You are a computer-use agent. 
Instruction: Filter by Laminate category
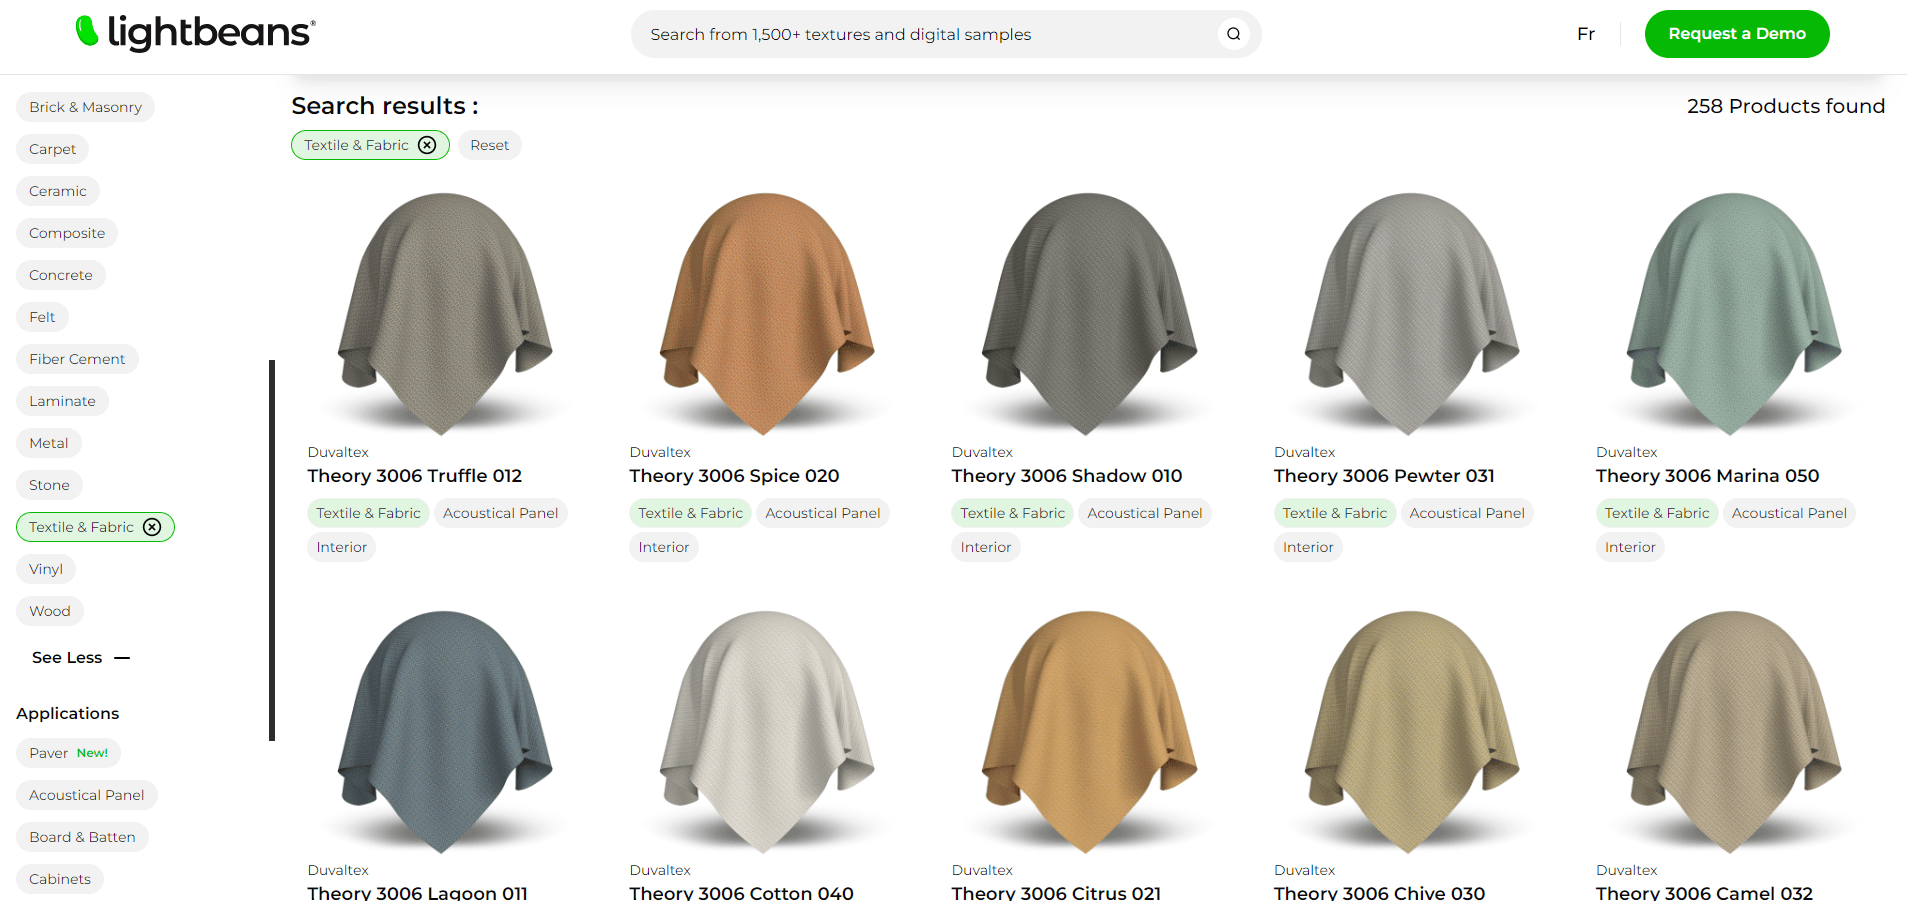tap(62, 401)
